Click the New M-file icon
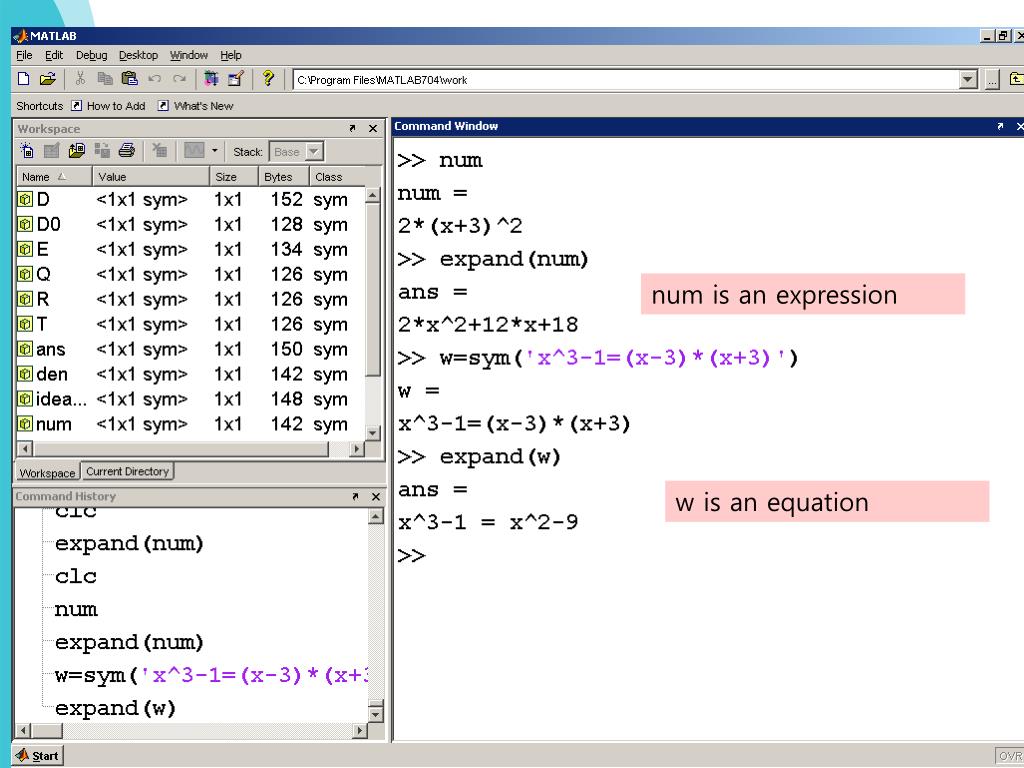Viewport: 1024px width, 768px height. pos(24,79)
